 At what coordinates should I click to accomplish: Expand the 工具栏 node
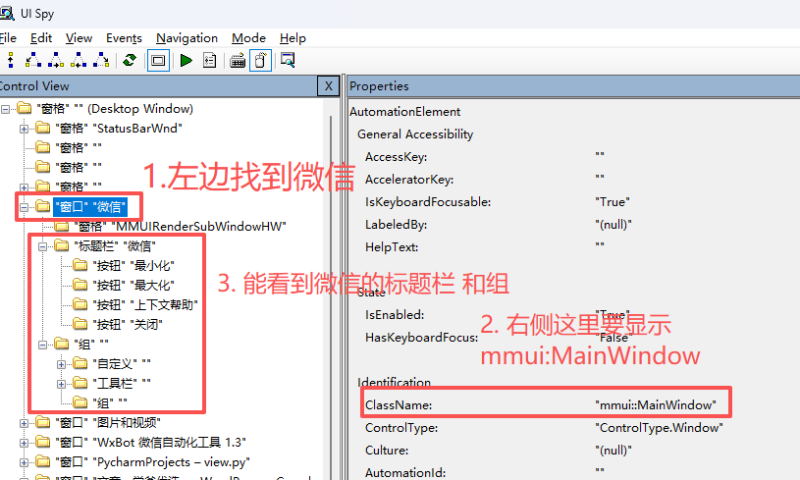[x=61, y=384]
